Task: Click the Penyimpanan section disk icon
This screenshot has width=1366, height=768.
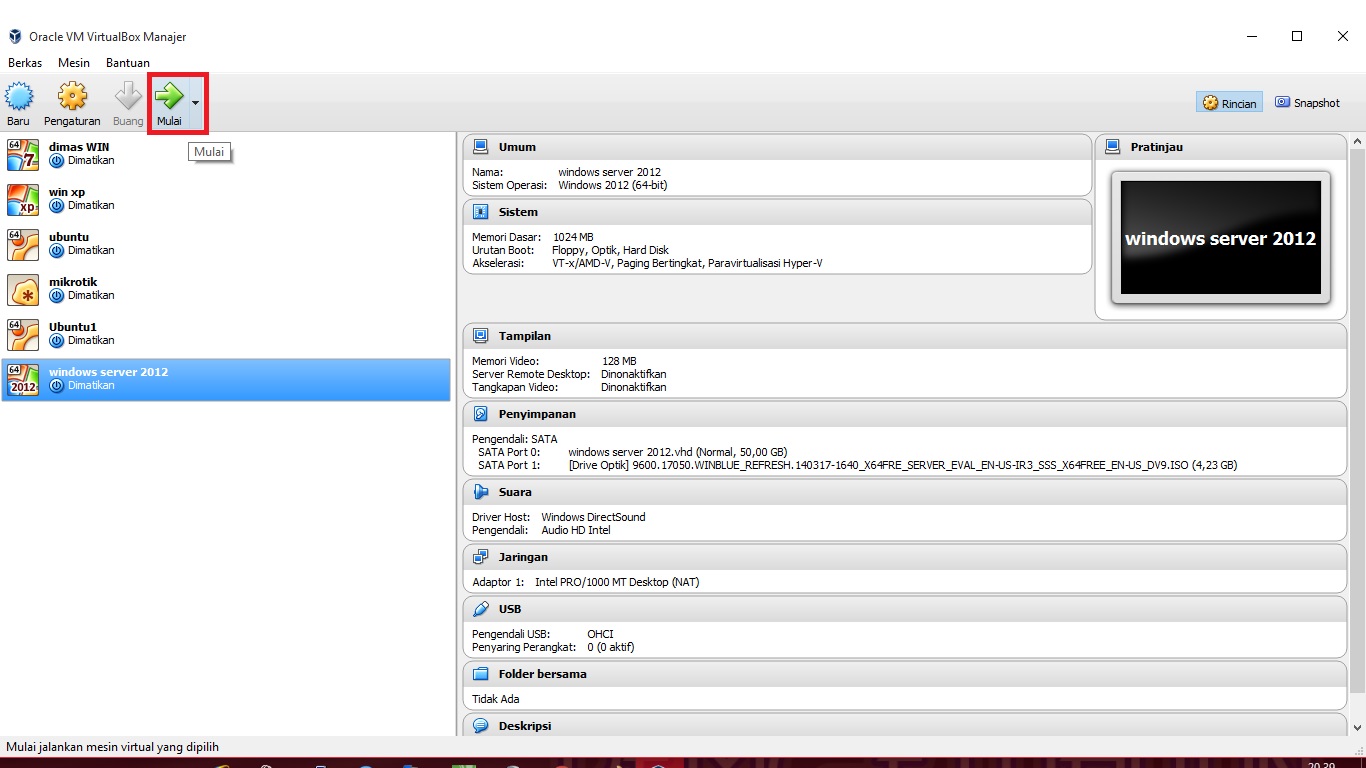Action: (x=481, y=414)
